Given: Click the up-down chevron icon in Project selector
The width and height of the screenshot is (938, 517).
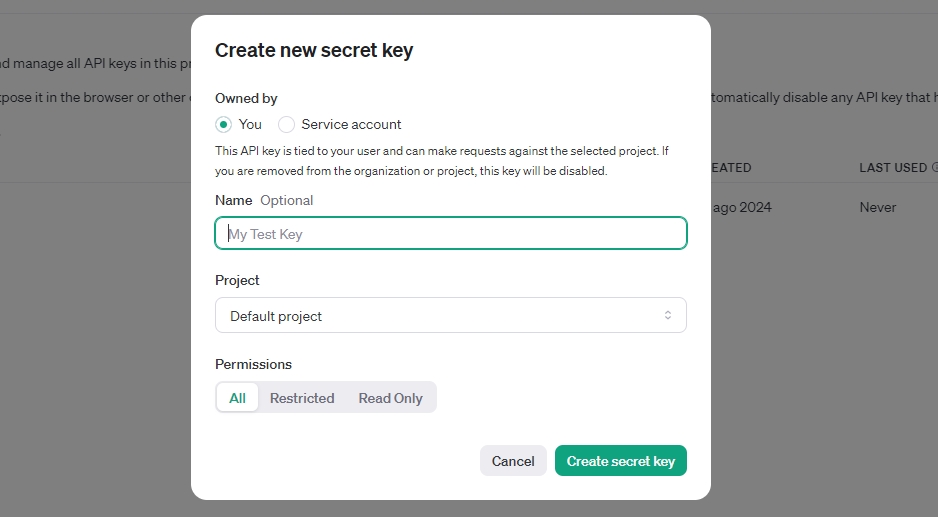Looking at the screenshot, I should [668, 315].
